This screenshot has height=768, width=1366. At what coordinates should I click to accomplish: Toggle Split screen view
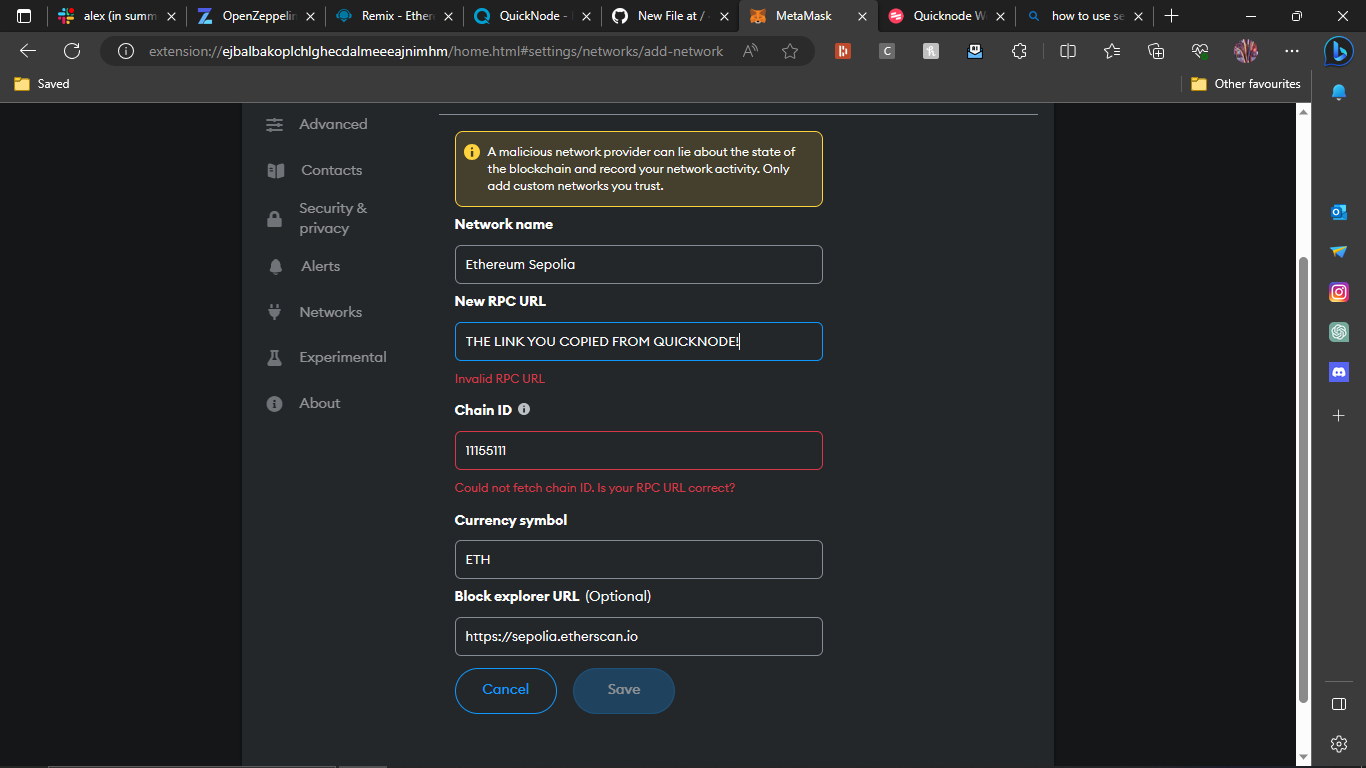point(1068,51)
